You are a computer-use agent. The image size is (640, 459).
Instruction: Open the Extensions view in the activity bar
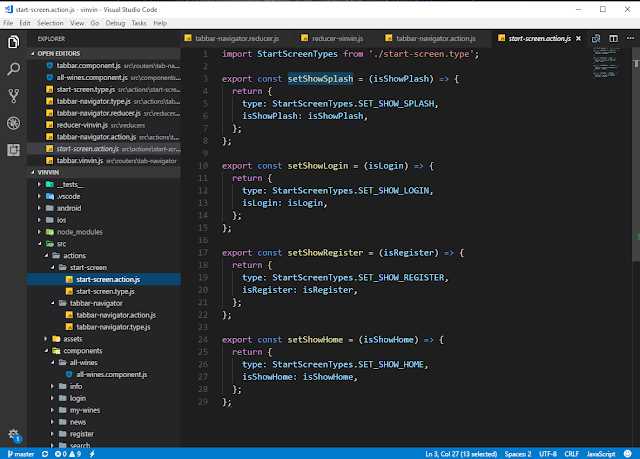[13, 150]
